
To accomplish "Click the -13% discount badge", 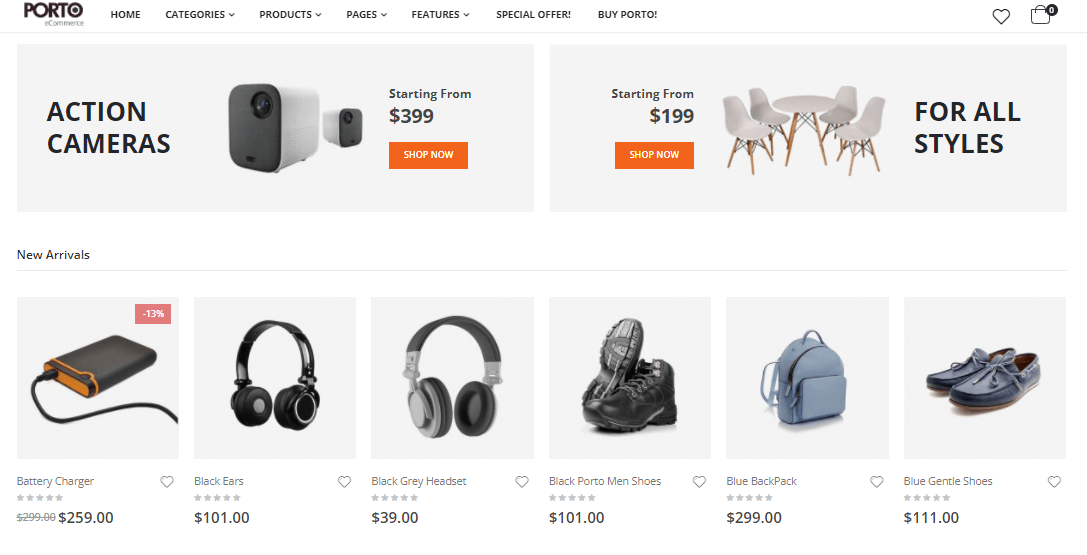I will tap(153, 314).
